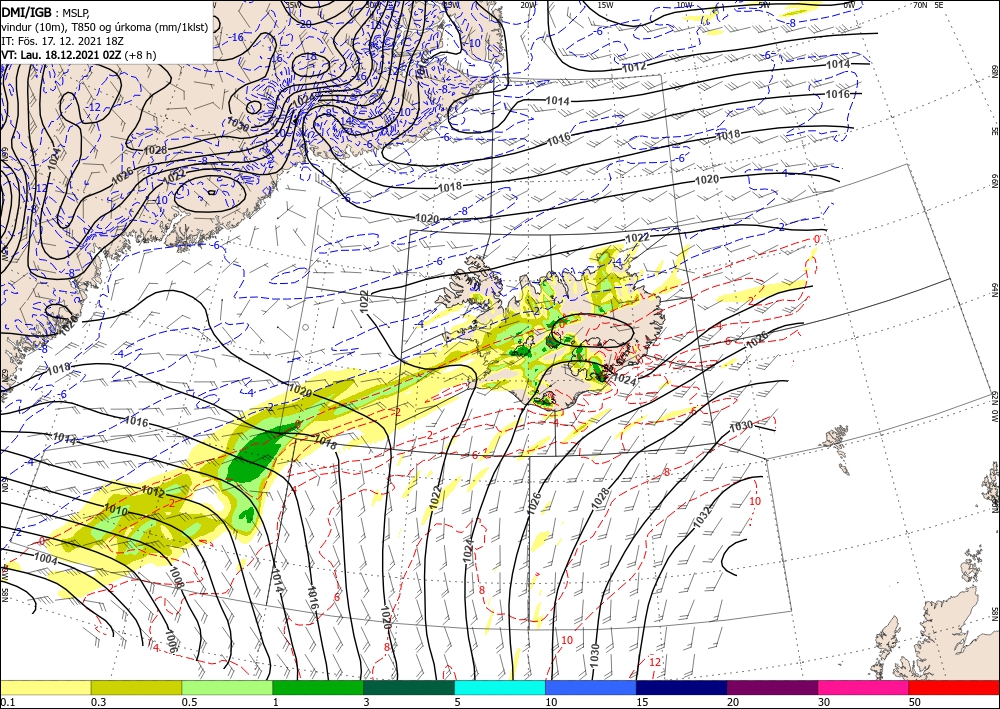The image size is (1000, 709).
Task: Click the 1004 isobar label
Action: (x=45, y=559)
